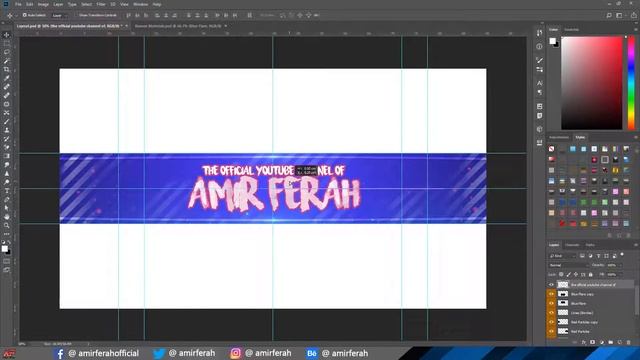Open the Edit Toolbar three-dots button

point(7,234)
